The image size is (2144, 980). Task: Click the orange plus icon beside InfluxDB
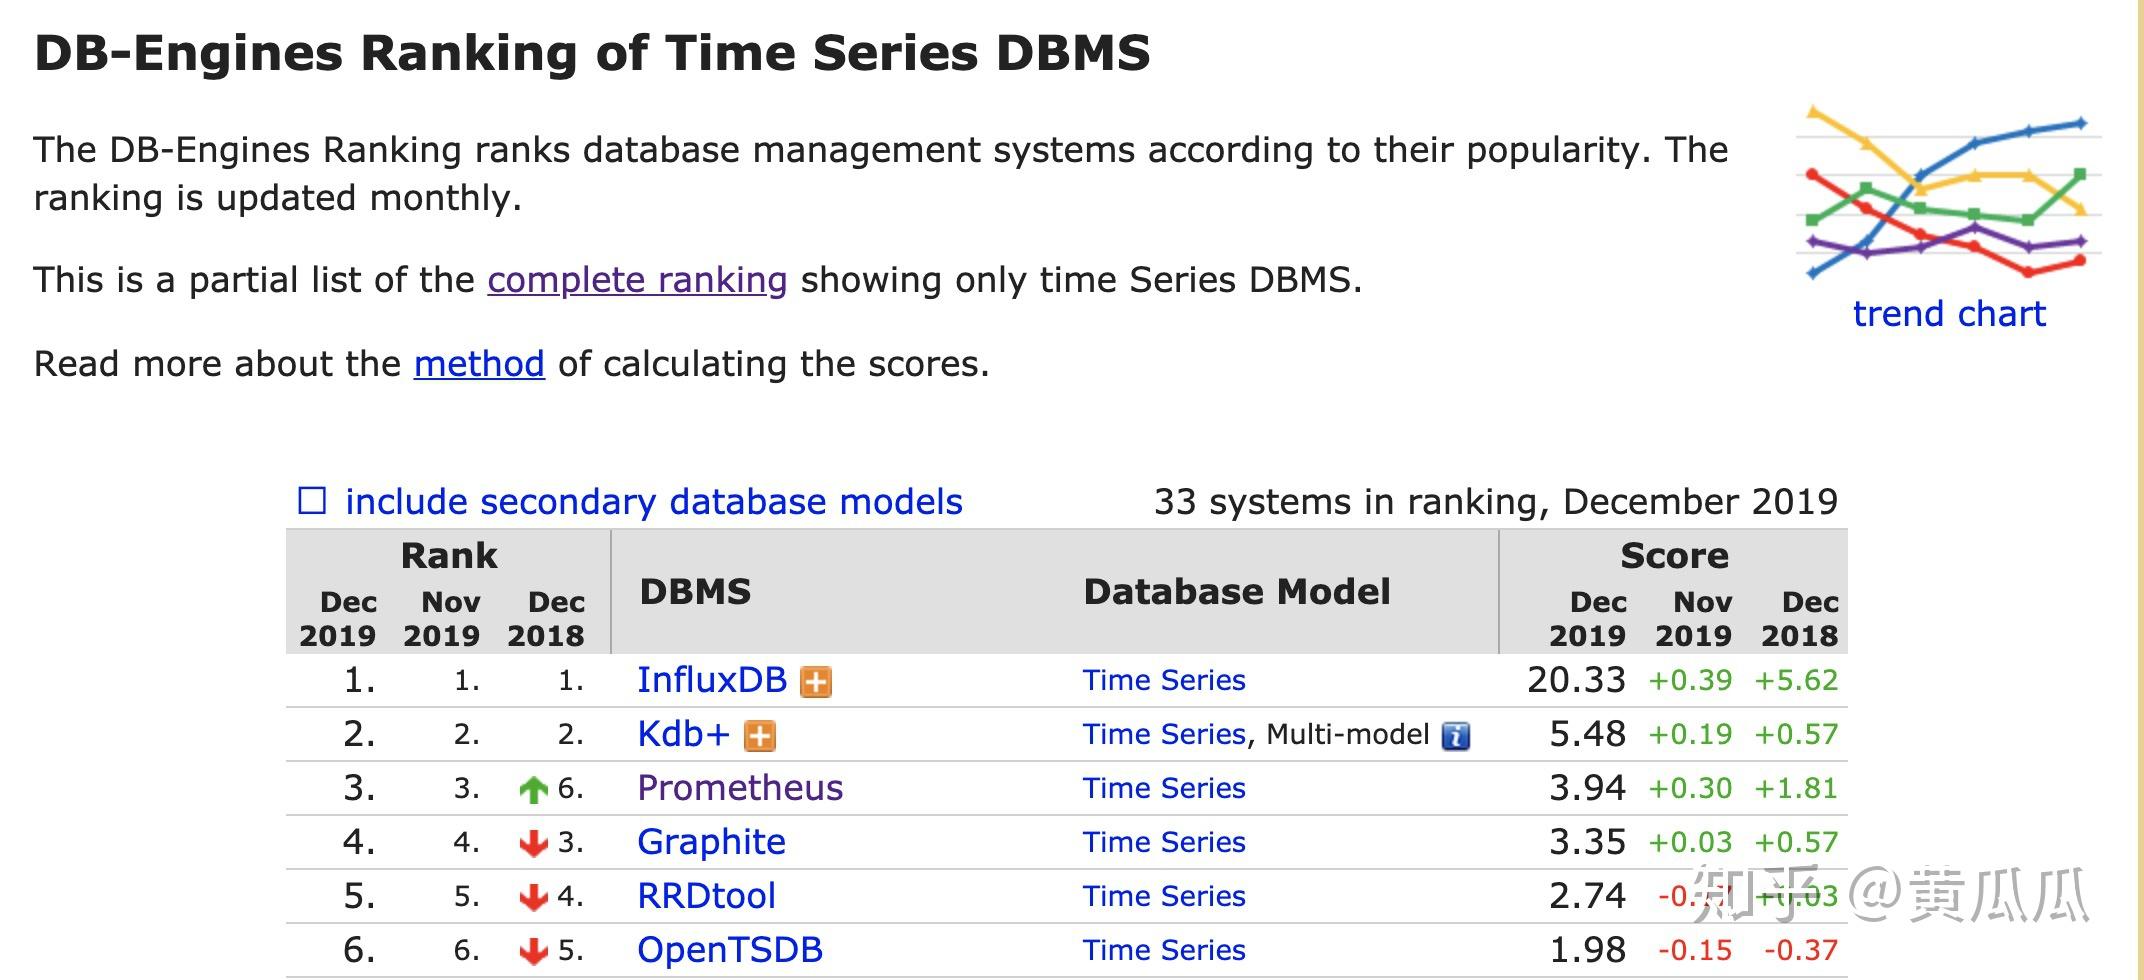[x=816, y=682]
